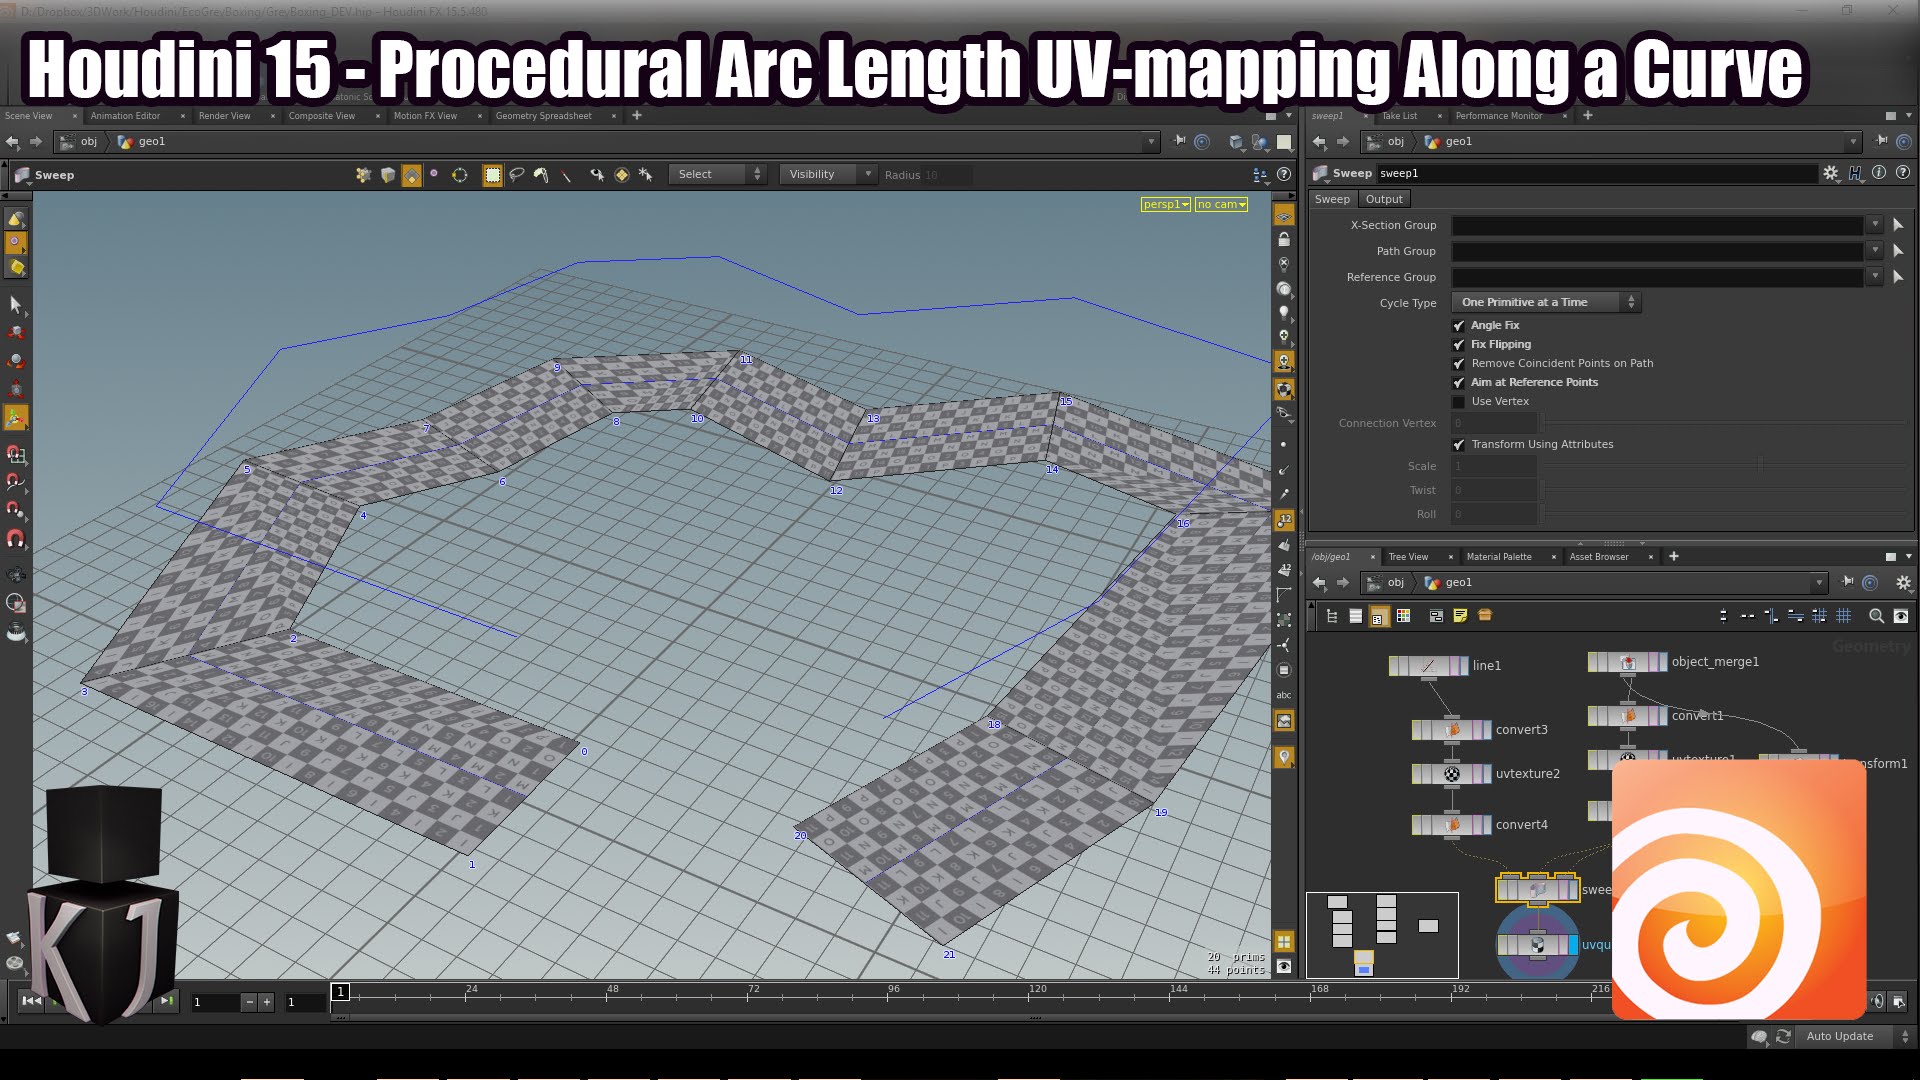Open the parameter gear menu for sweep1
The width and height of the screenshot is (1920, 1080).
click(1830, 173)
